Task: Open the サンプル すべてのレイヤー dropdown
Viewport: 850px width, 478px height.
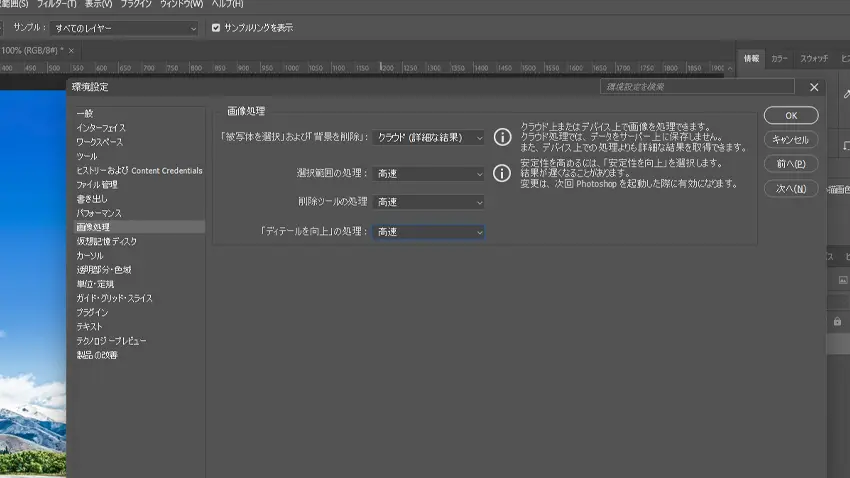Action: [124, 28]
